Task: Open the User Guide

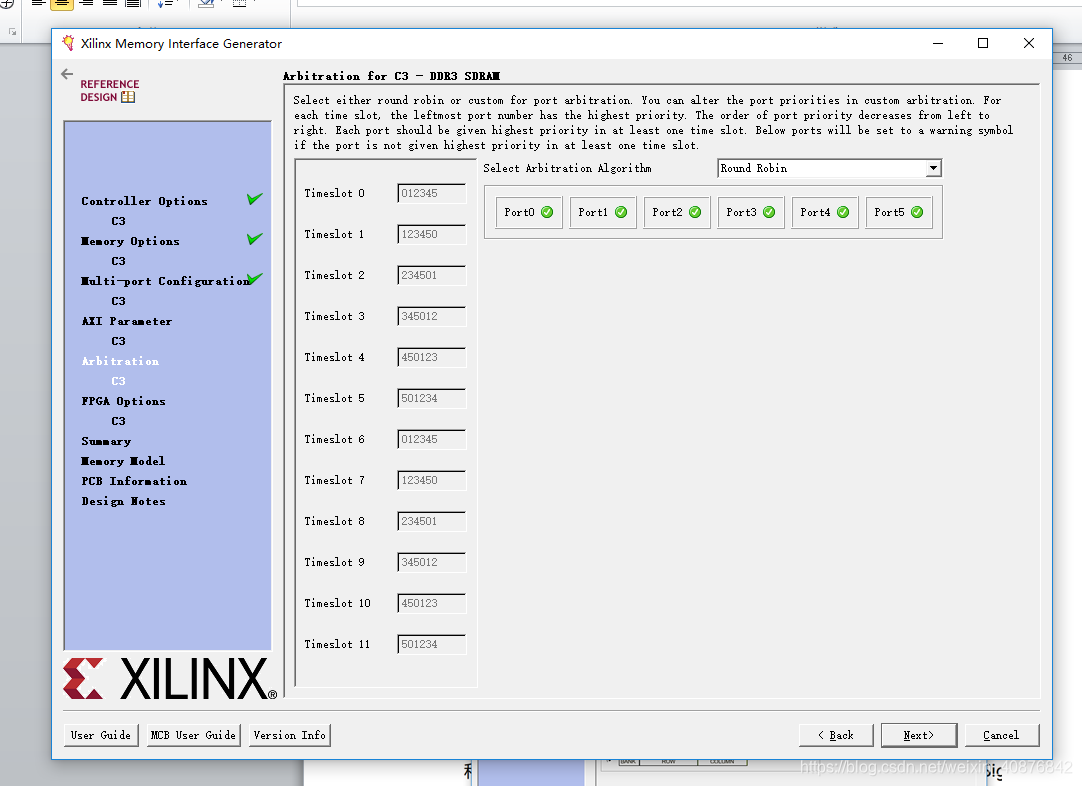Action: [x=101, y=736]
